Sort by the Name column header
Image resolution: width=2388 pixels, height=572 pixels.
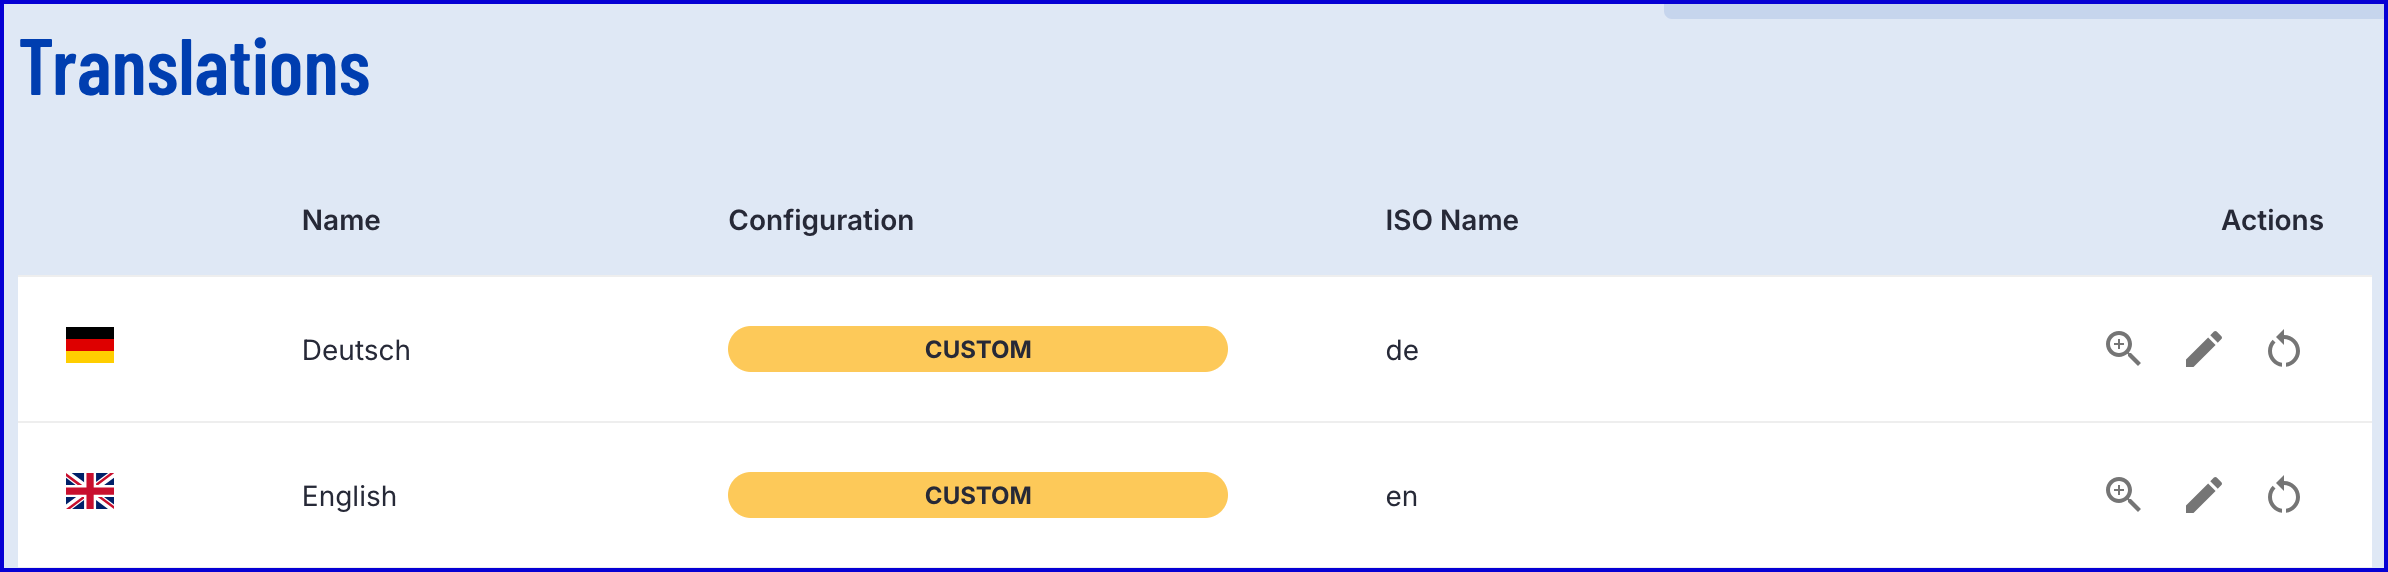341,220
